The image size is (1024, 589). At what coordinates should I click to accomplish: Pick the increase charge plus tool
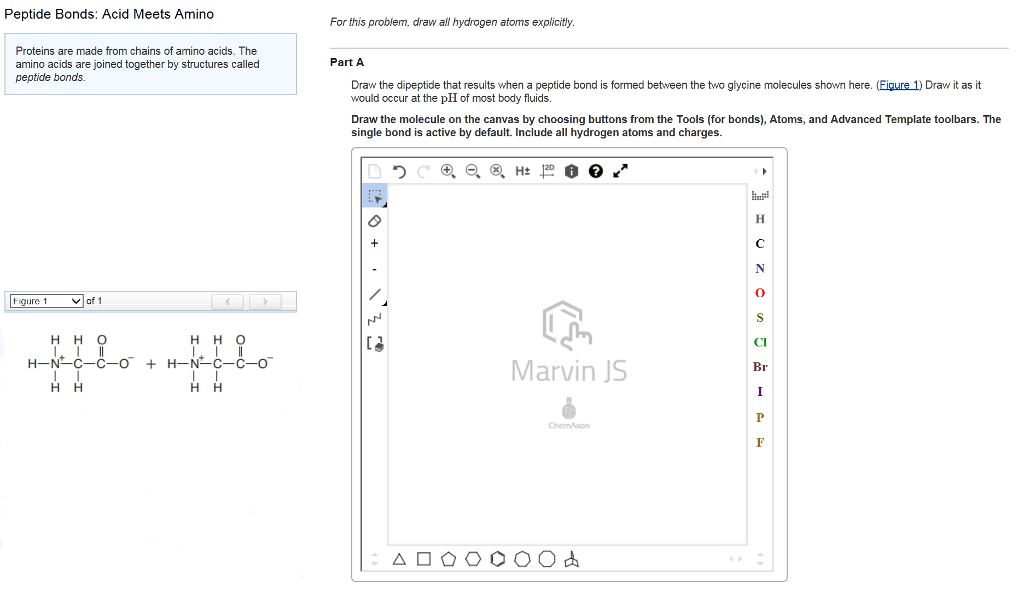tap(374, 244)
